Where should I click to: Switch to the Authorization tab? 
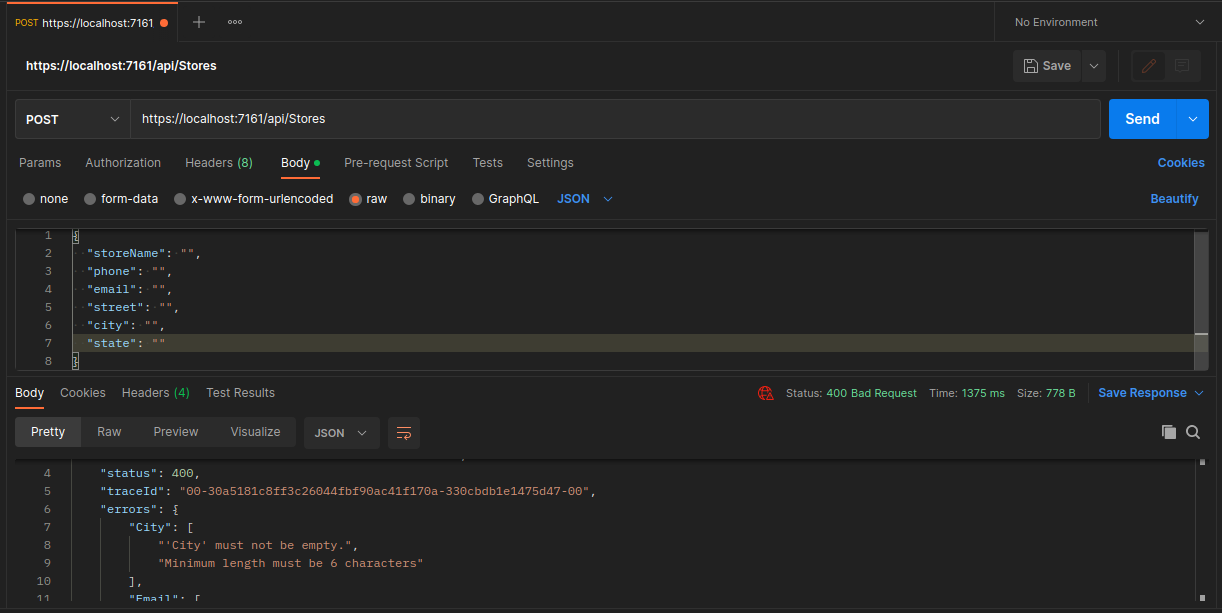tap(123, 163)
